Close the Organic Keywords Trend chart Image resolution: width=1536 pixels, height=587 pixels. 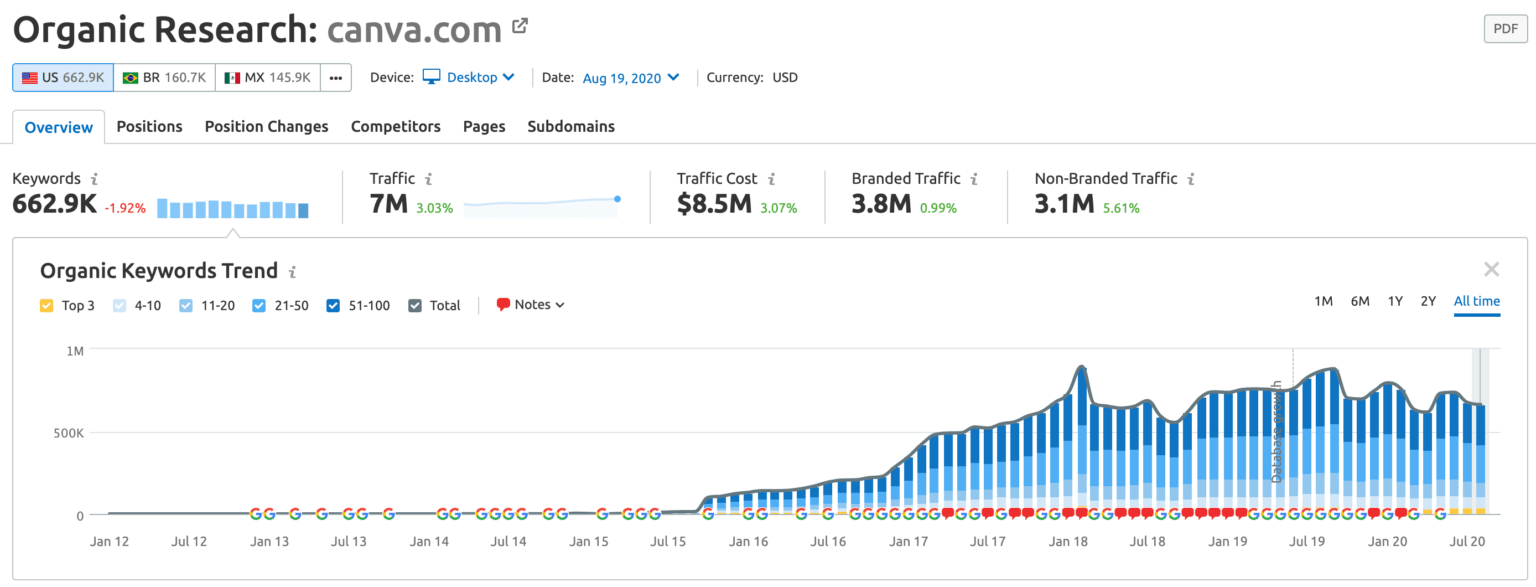tap(1491, 269)
